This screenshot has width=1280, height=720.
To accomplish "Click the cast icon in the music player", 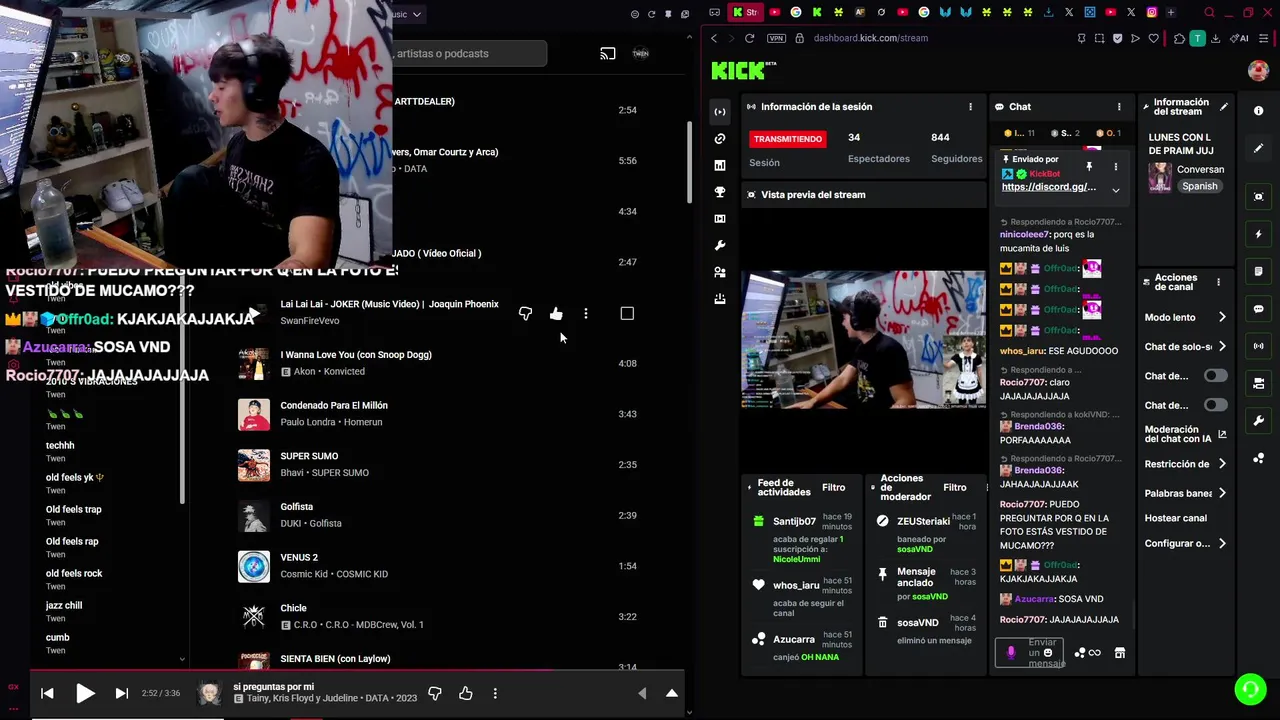I will coord(608,54).
